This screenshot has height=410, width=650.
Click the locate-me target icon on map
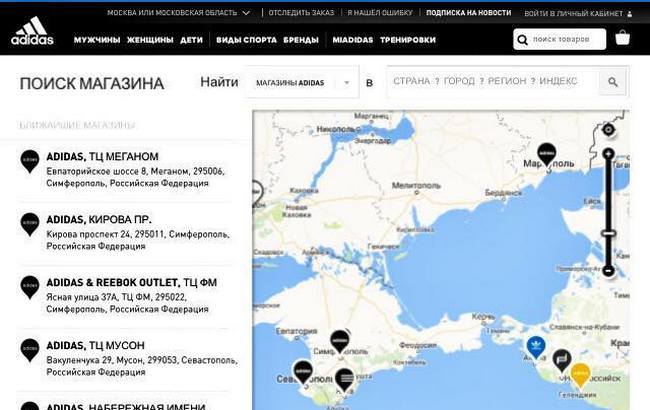coord(608,130)
